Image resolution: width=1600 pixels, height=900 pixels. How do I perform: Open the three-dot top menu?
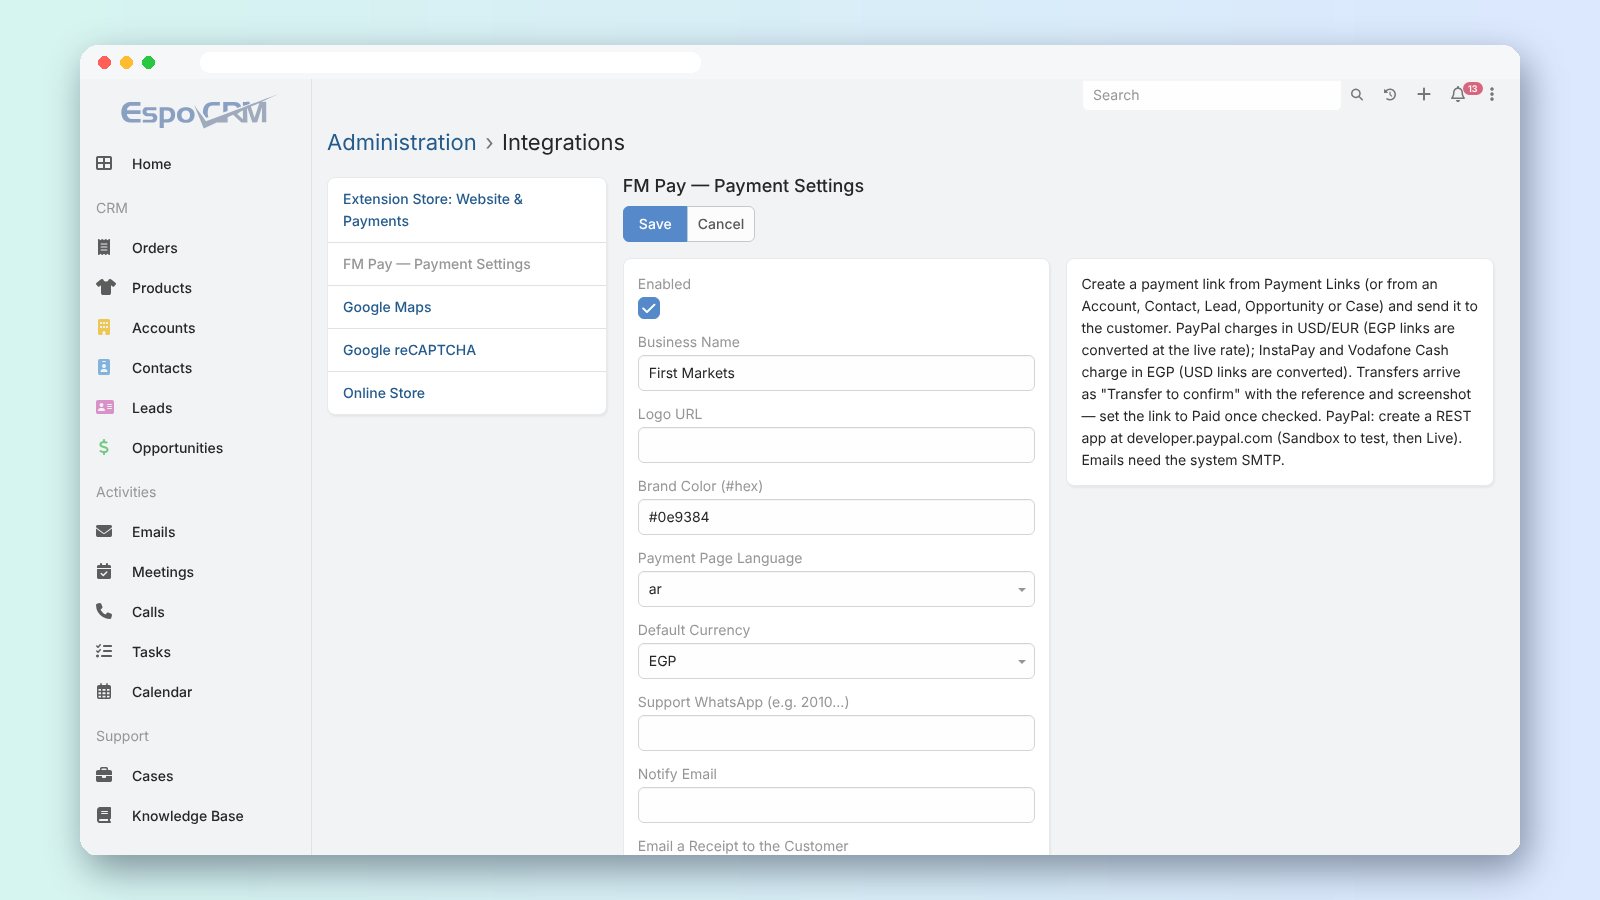pyautogui.click(x=1492, y=95)
